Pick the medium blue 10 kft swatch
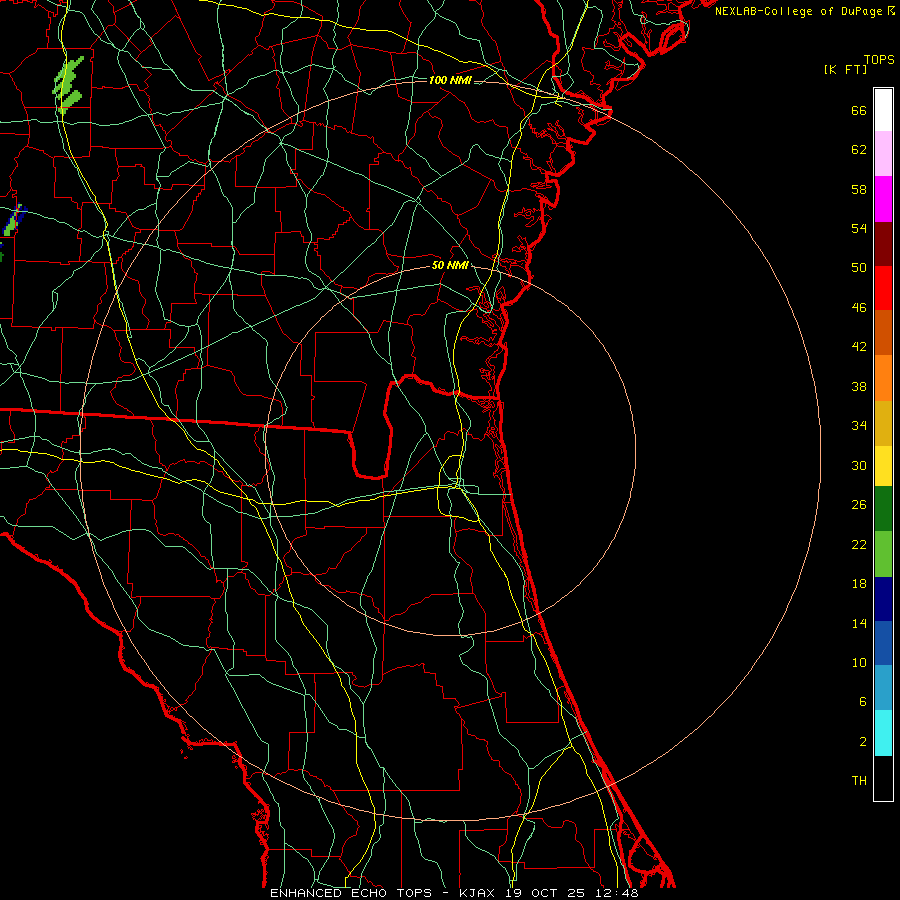 [x=883, y=643]
